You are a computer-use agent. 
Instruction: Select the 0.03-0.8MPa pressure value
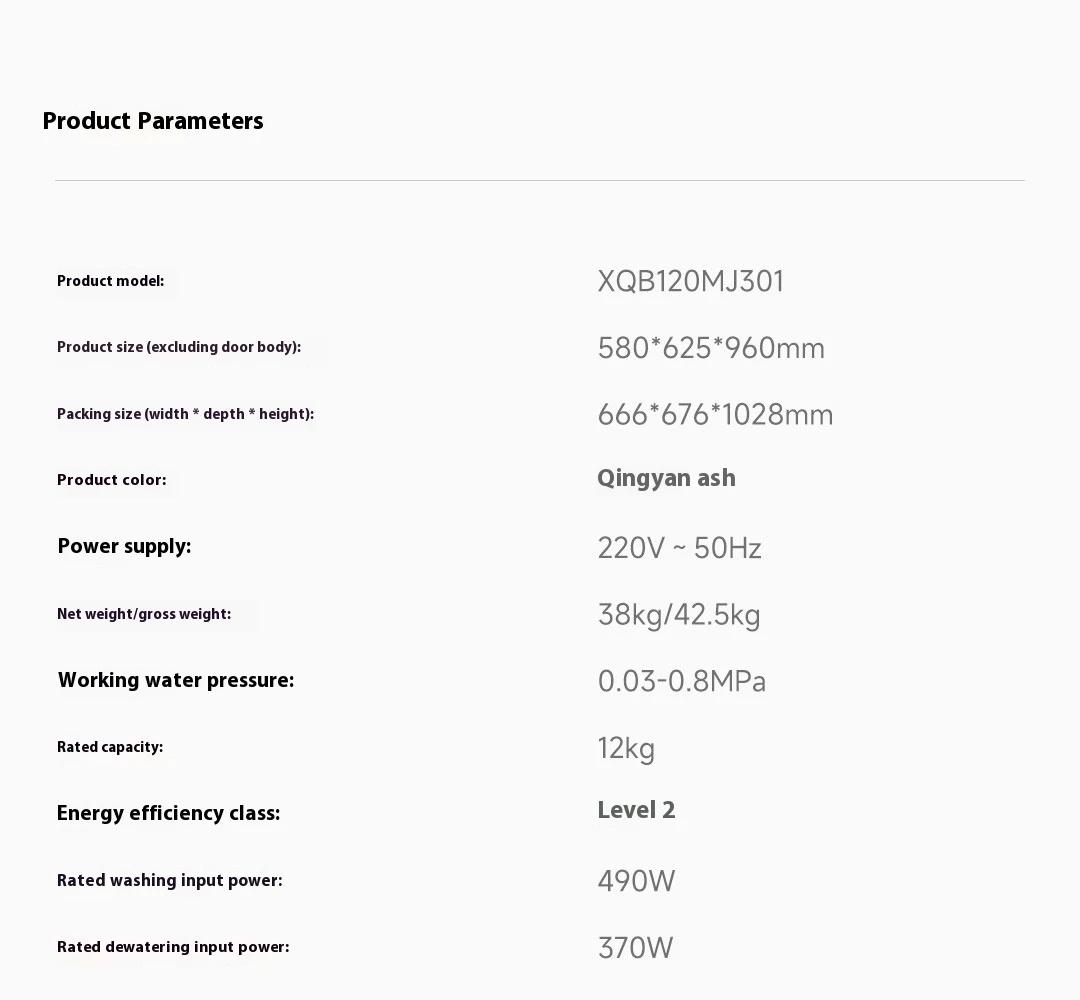point(682,682)
